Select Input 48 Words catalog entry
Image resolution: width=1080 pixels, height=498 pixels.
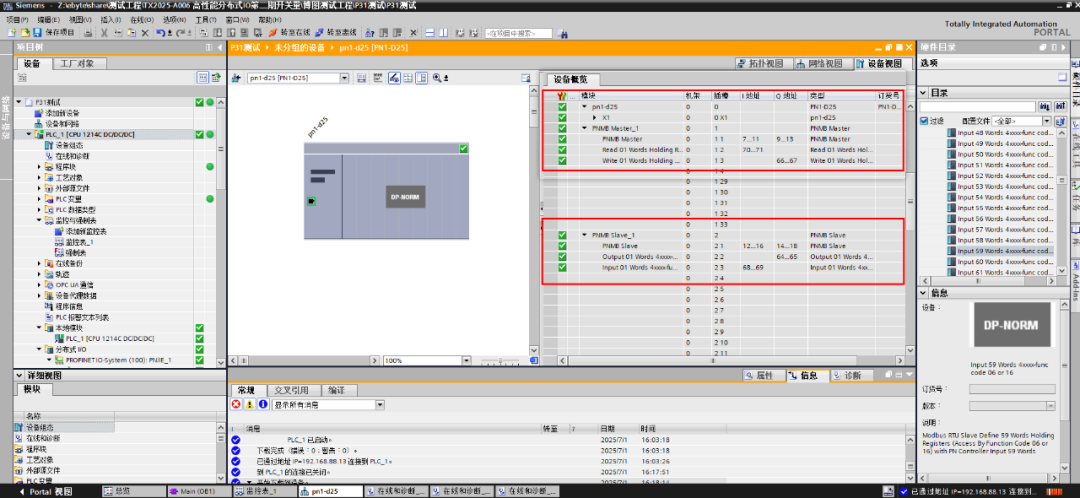(x=1000, y=133)
